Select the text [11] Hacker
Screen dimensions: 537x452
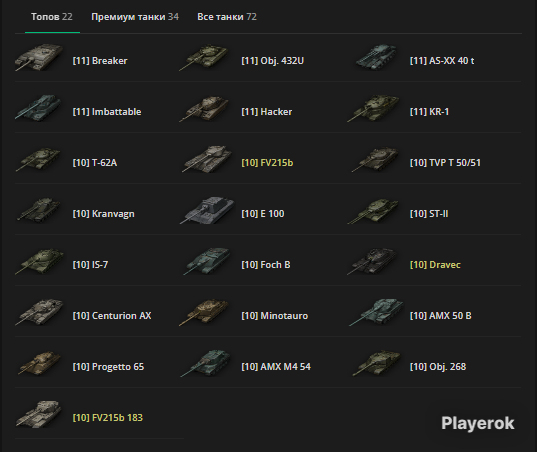tap(267, 112)
